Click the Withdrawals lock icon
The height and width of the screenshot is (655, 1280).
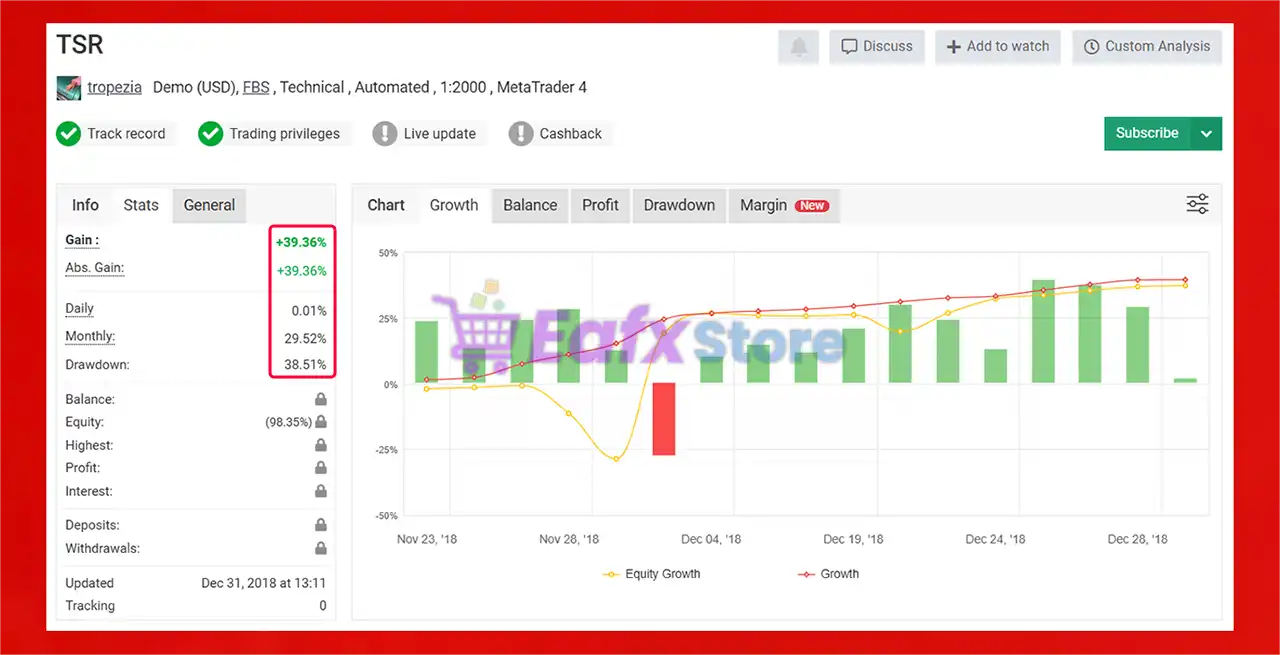(320, 548)
